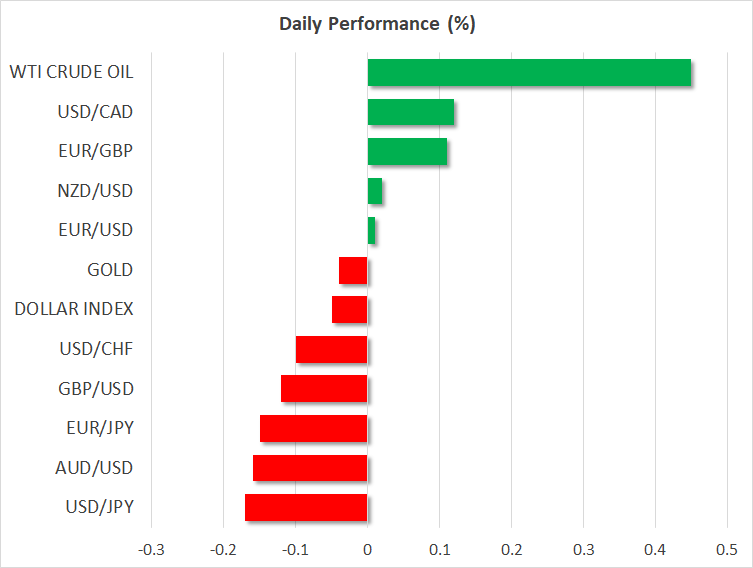Viewport: 753px width, 568px height.
Task: Select the red EUR/JPY bar
Action: coord(314,428)
